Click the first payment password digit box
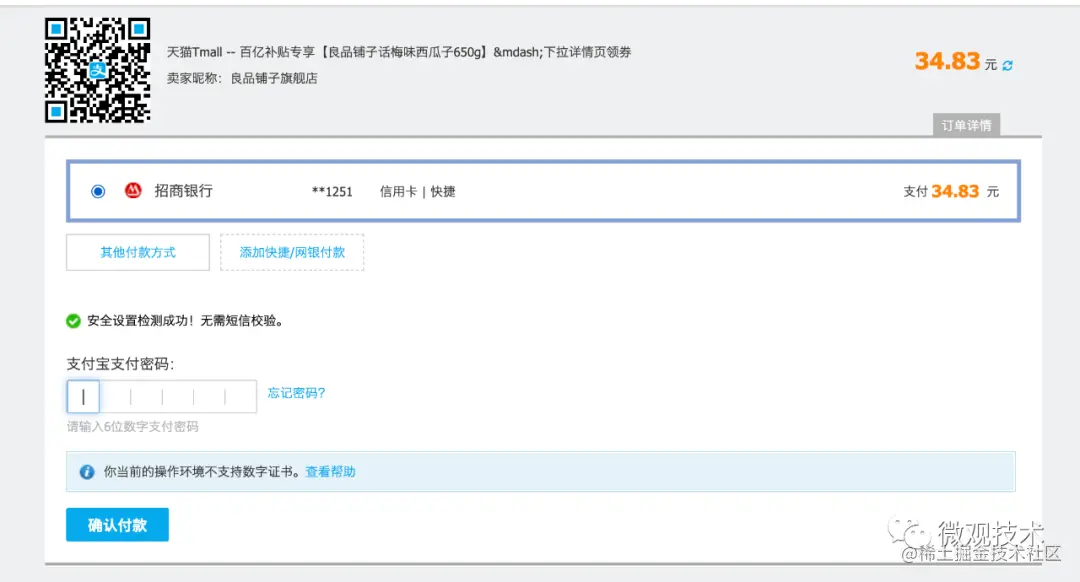This screenshot has width=1080, height=582. pyautogui.click(x=83, y=396)
